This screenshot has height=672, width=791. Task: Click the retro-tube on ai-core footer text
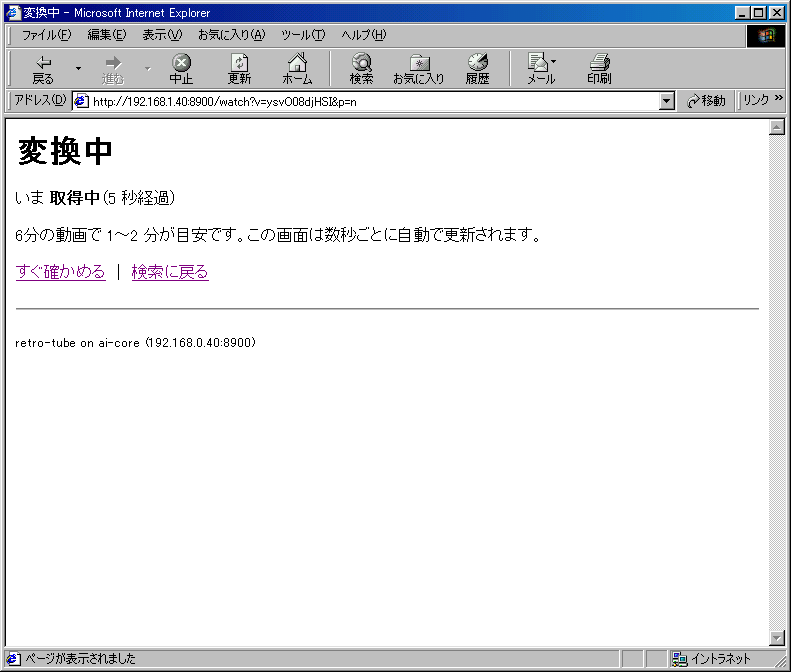pos(135,343)
